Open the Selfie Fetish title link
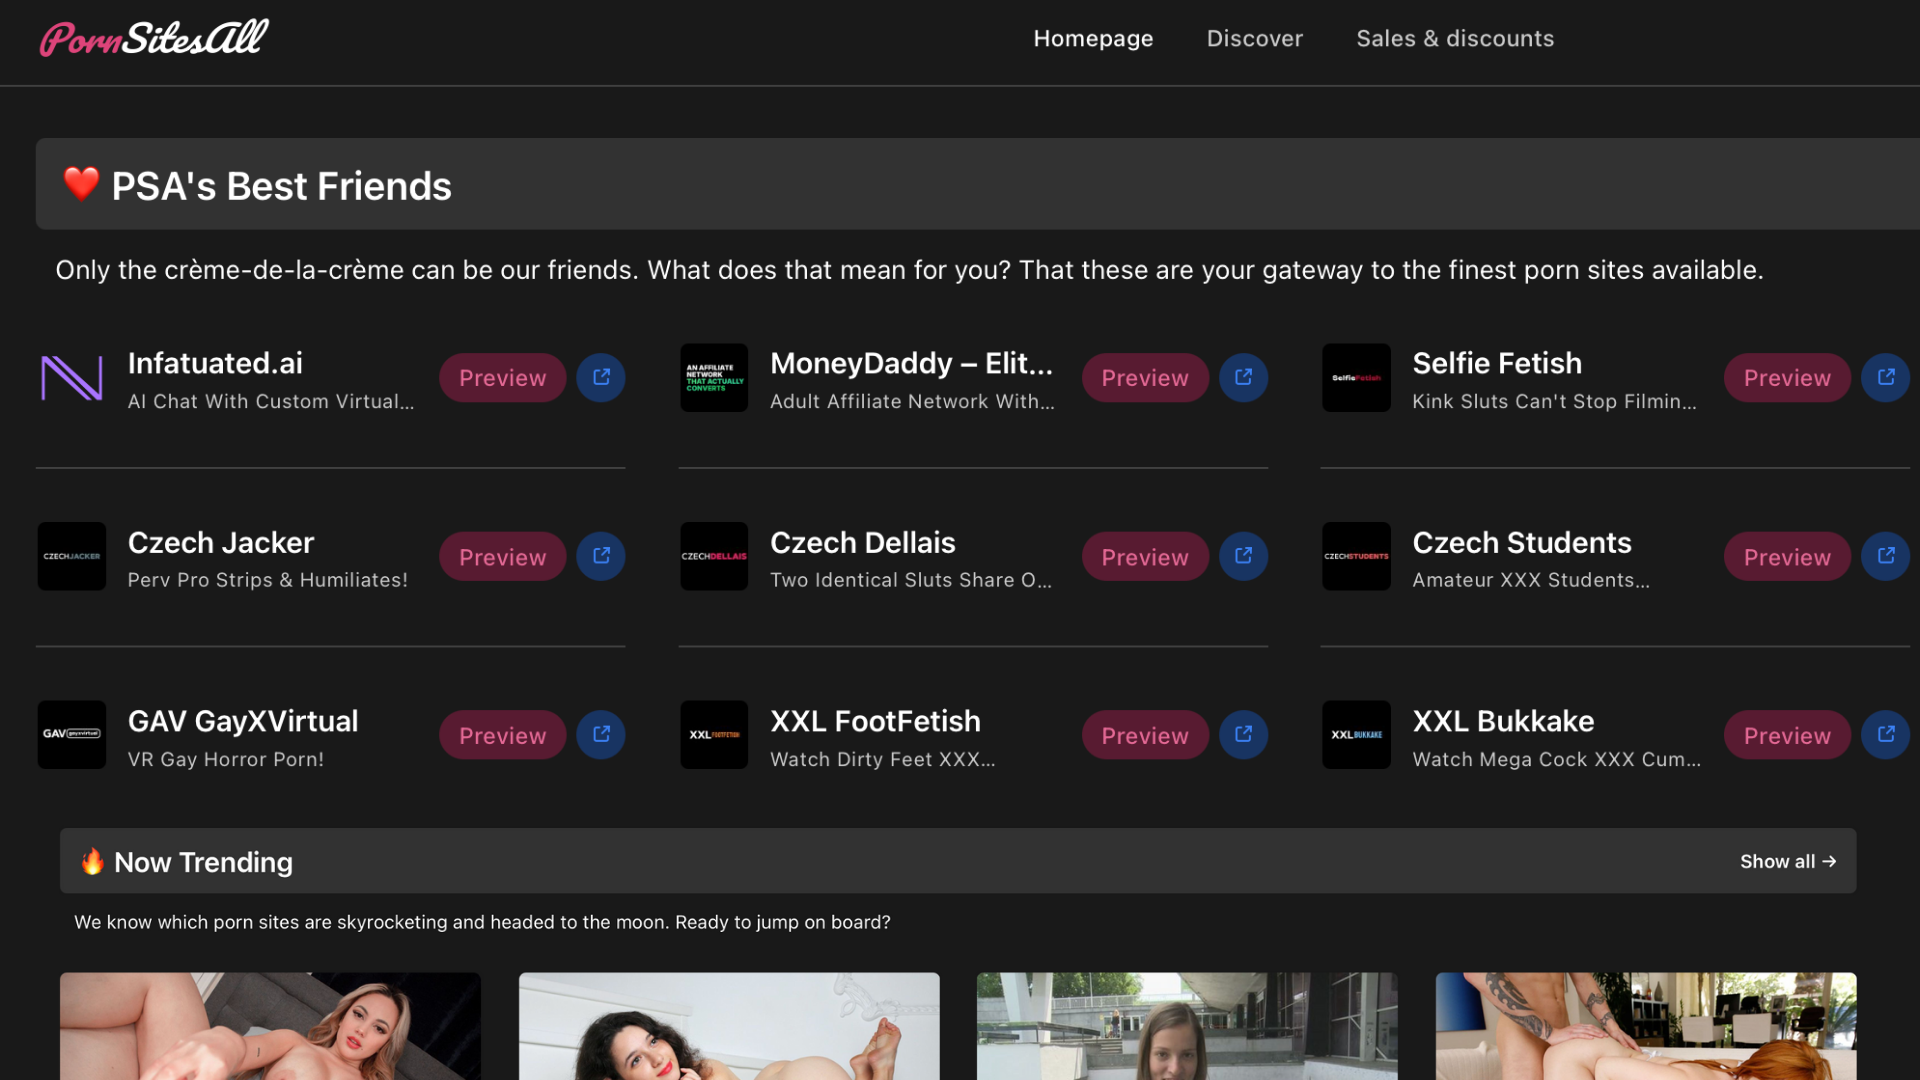 [1497, 363]
